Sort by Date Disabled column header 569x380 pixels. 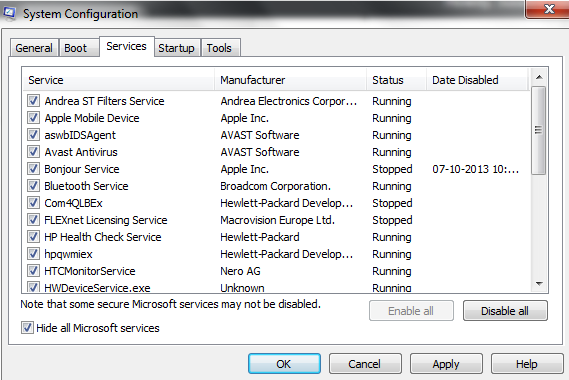(x=478, y=80)
